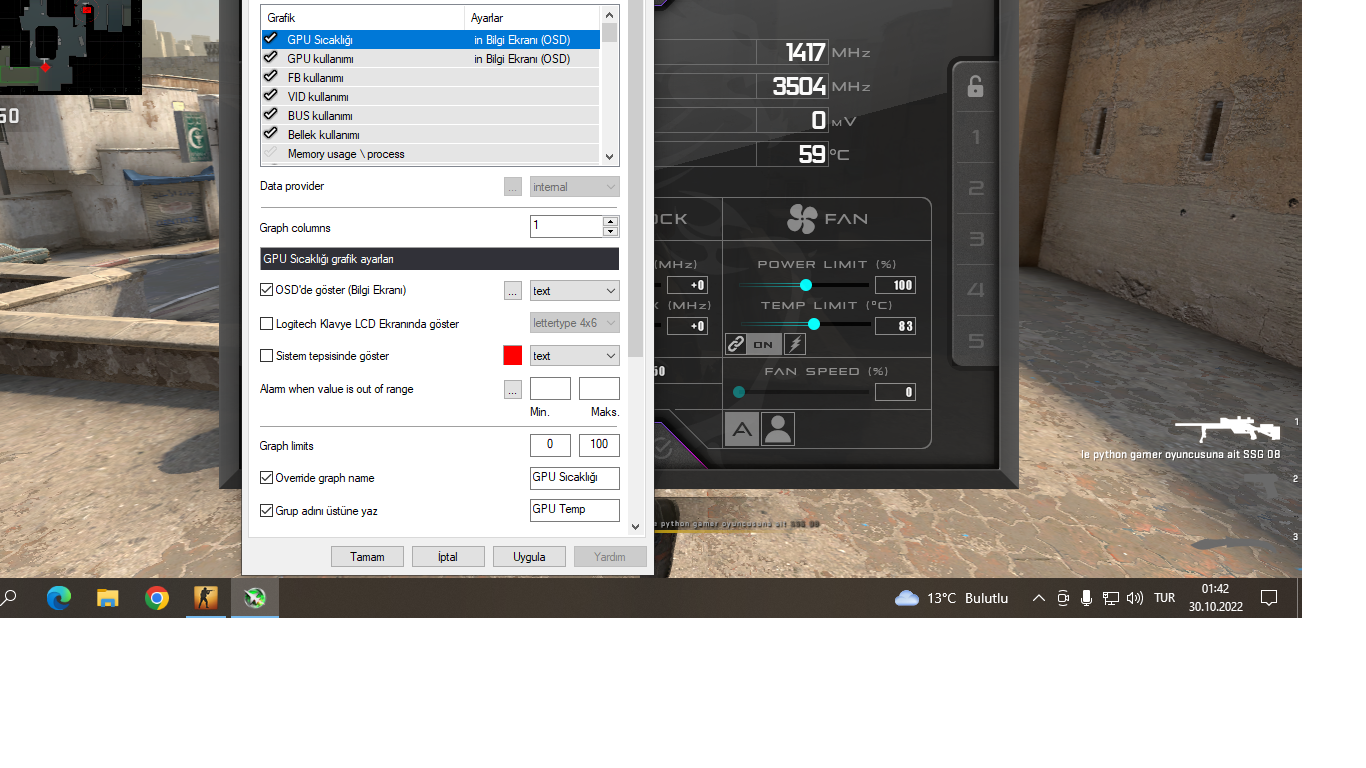Click the padlock profile lock icon in Afterburner

(x=975, y=87)
